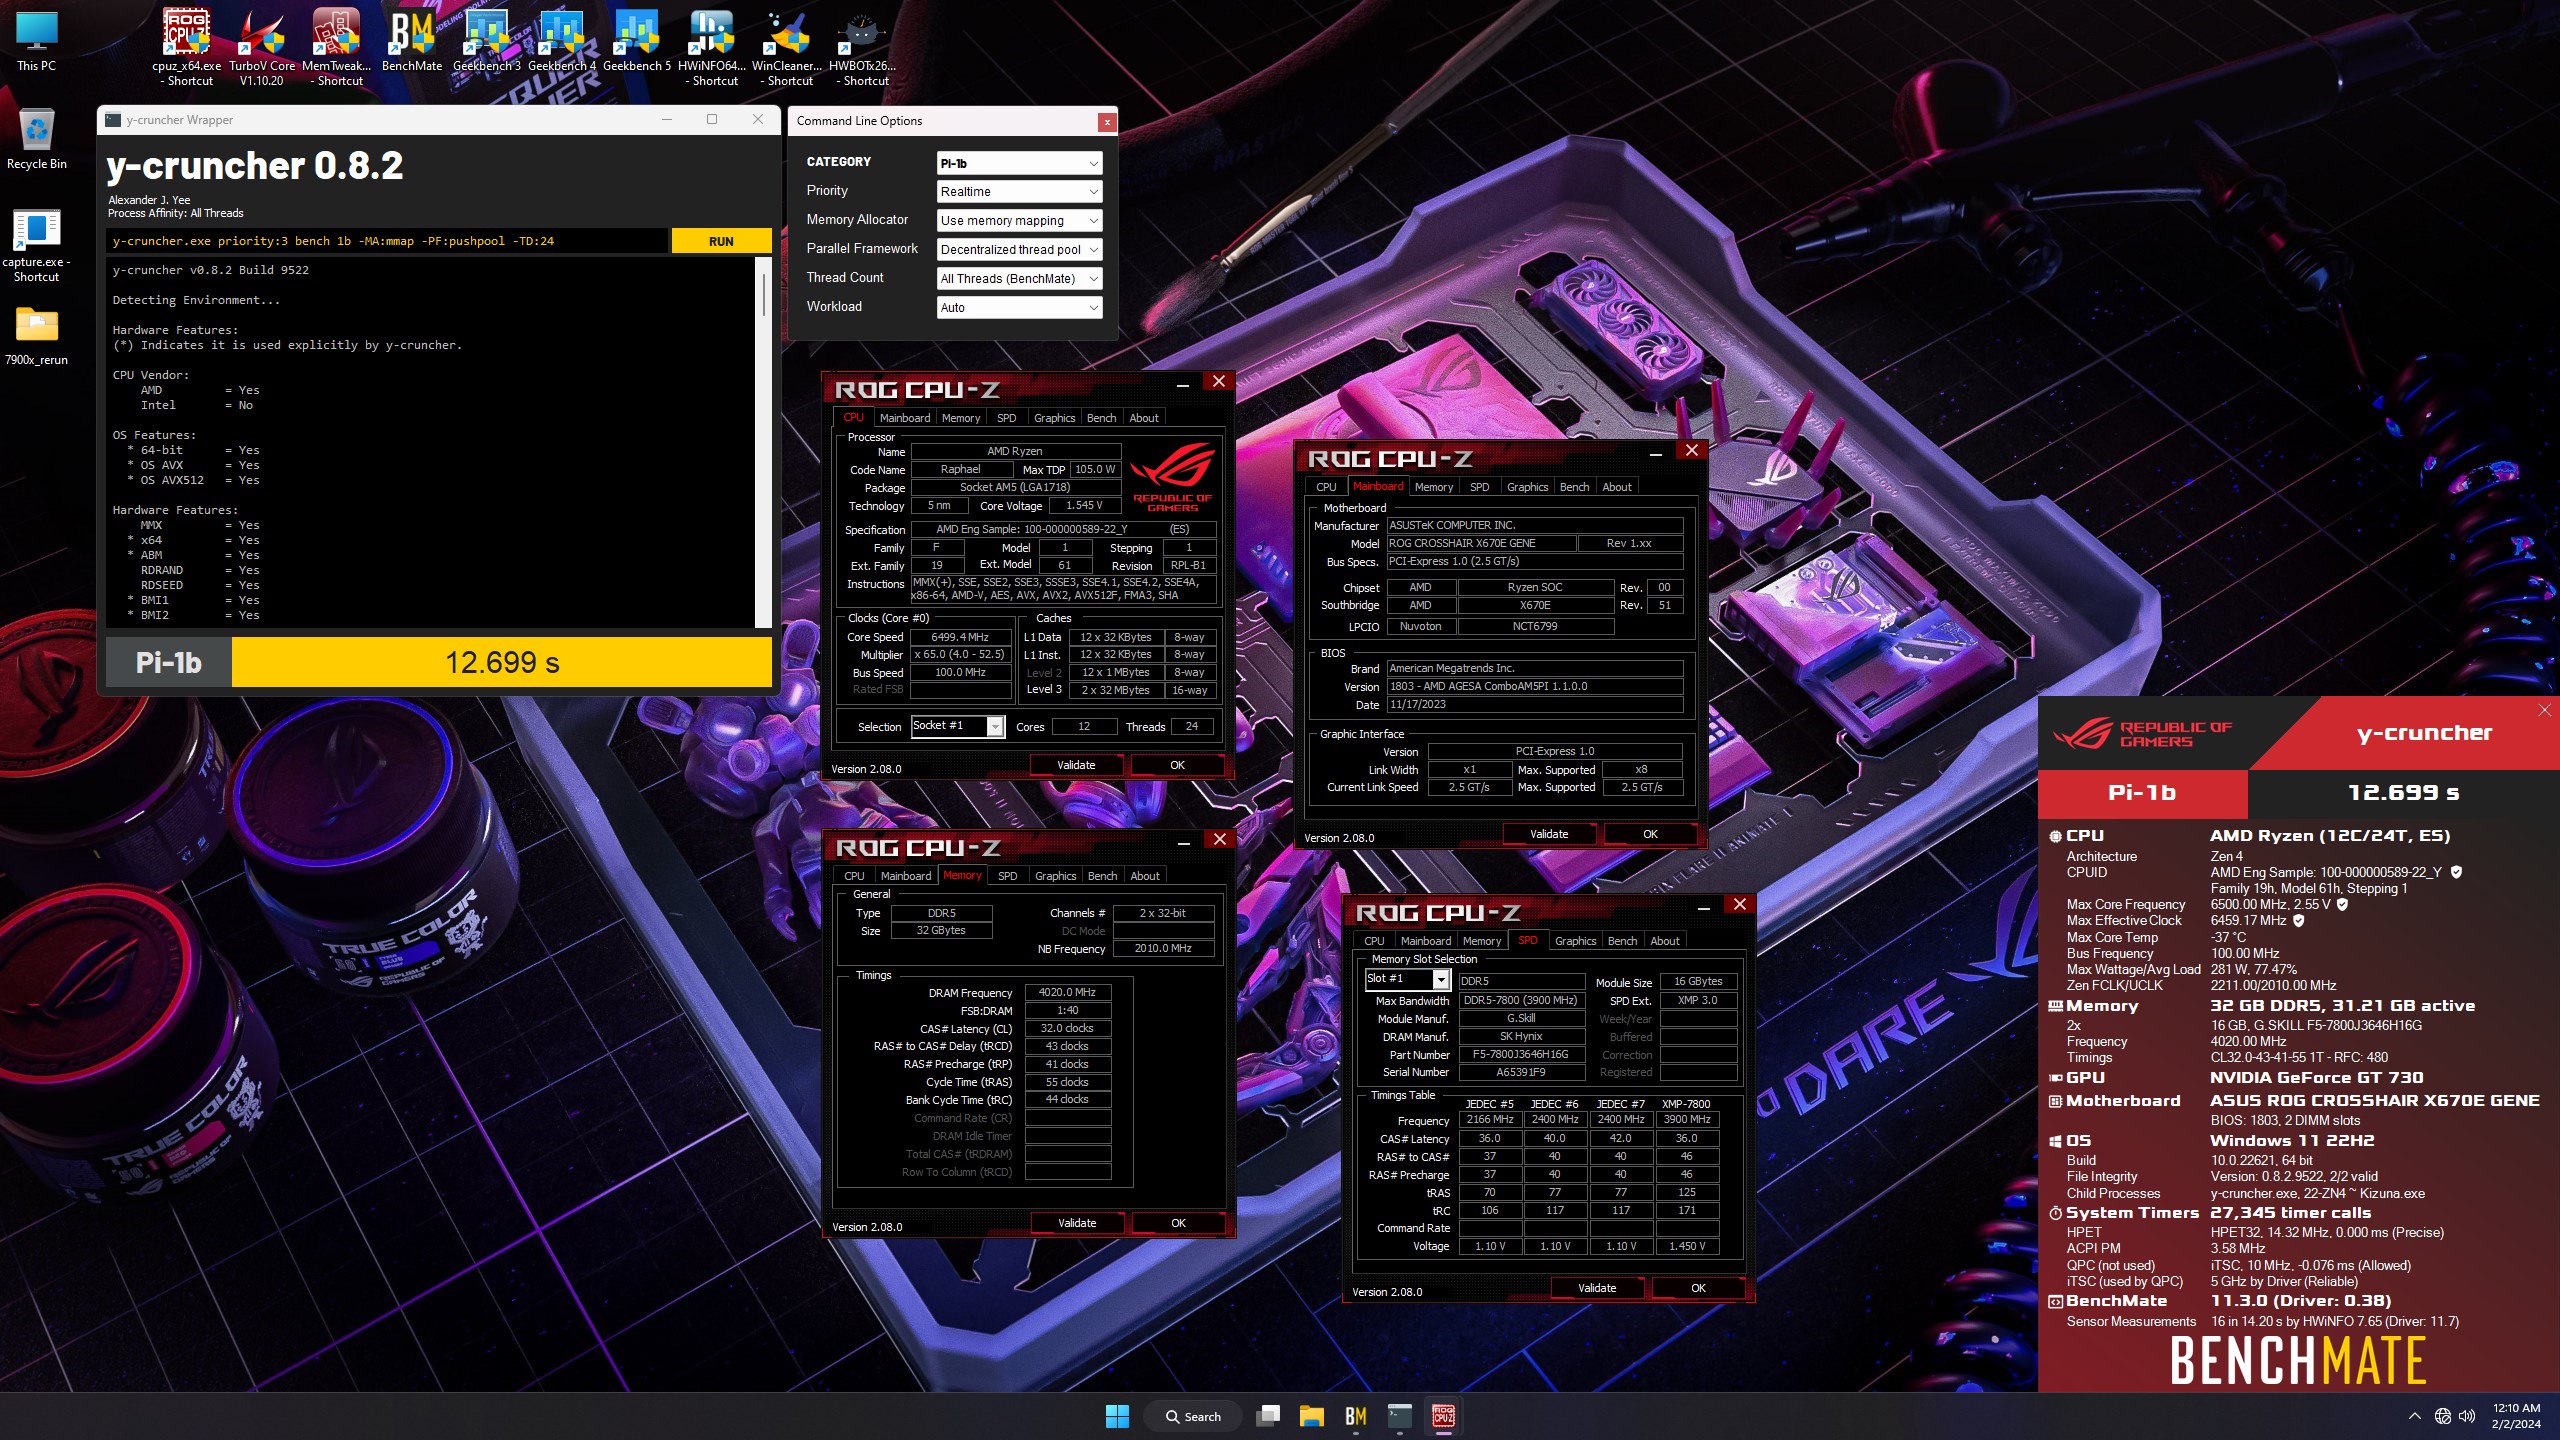Open This PC desktop icon
Image resolution: width=2560 pixels, height=1440 pixels.
pyautogui.click(x=37, y=42)
